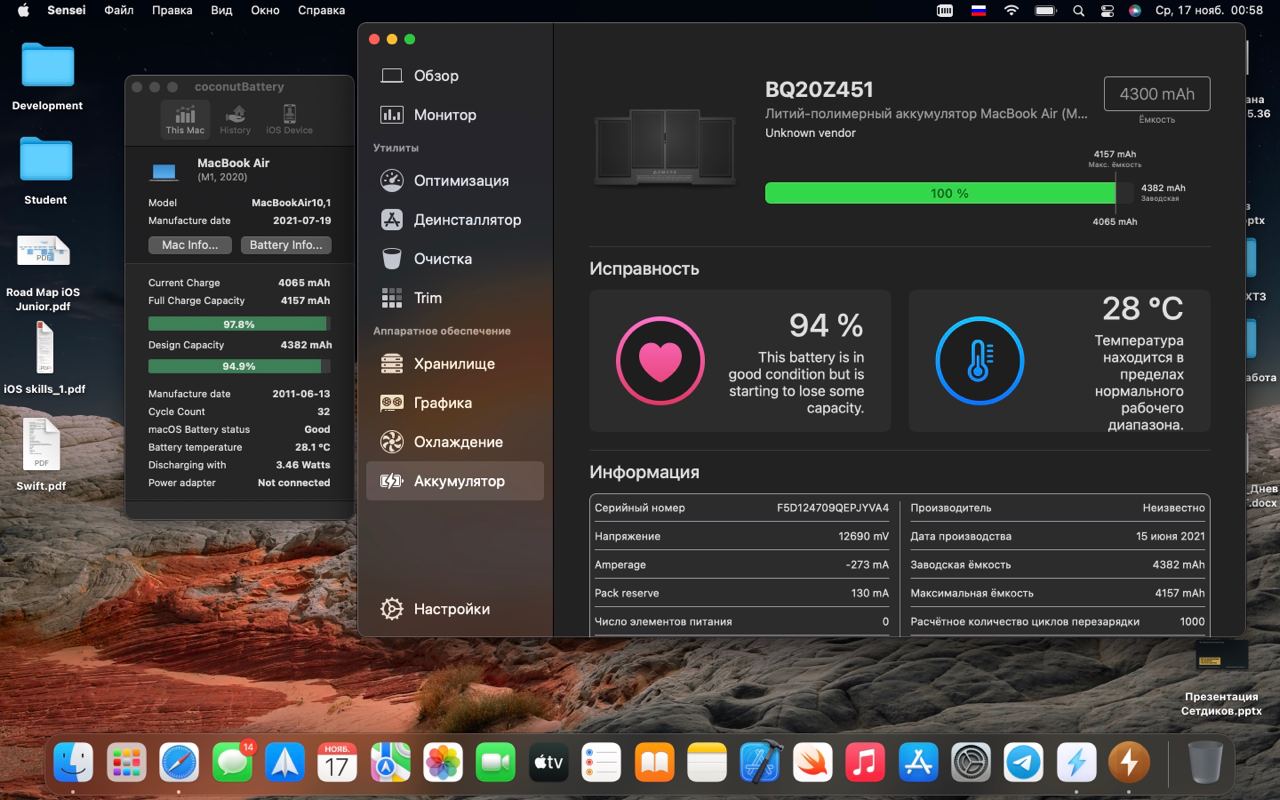Click the Cycle Count row in coconutBattery
Viewport: 1280px width, 800px height.
239,412
